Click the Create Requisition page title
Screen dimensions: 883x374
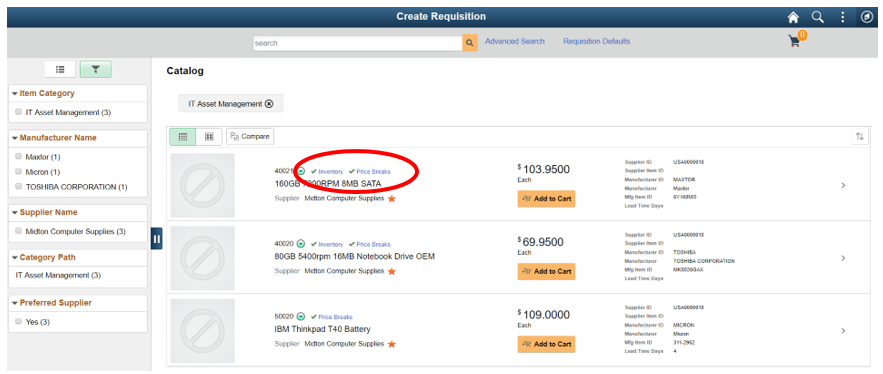click(441, 16)
